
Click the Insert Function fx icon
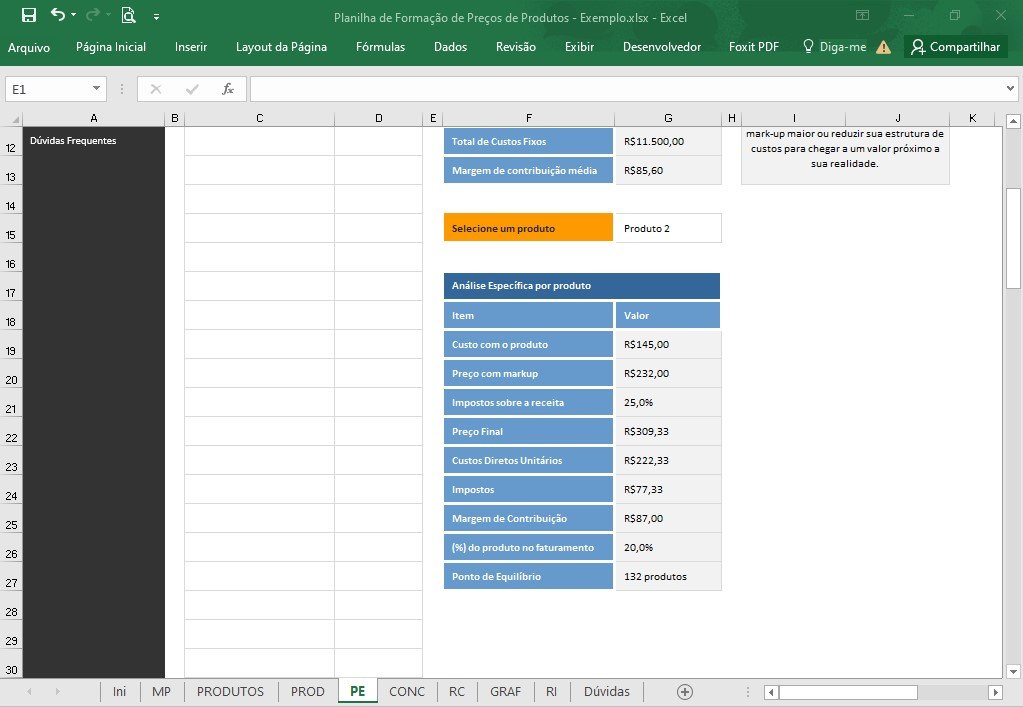point(228,89)
